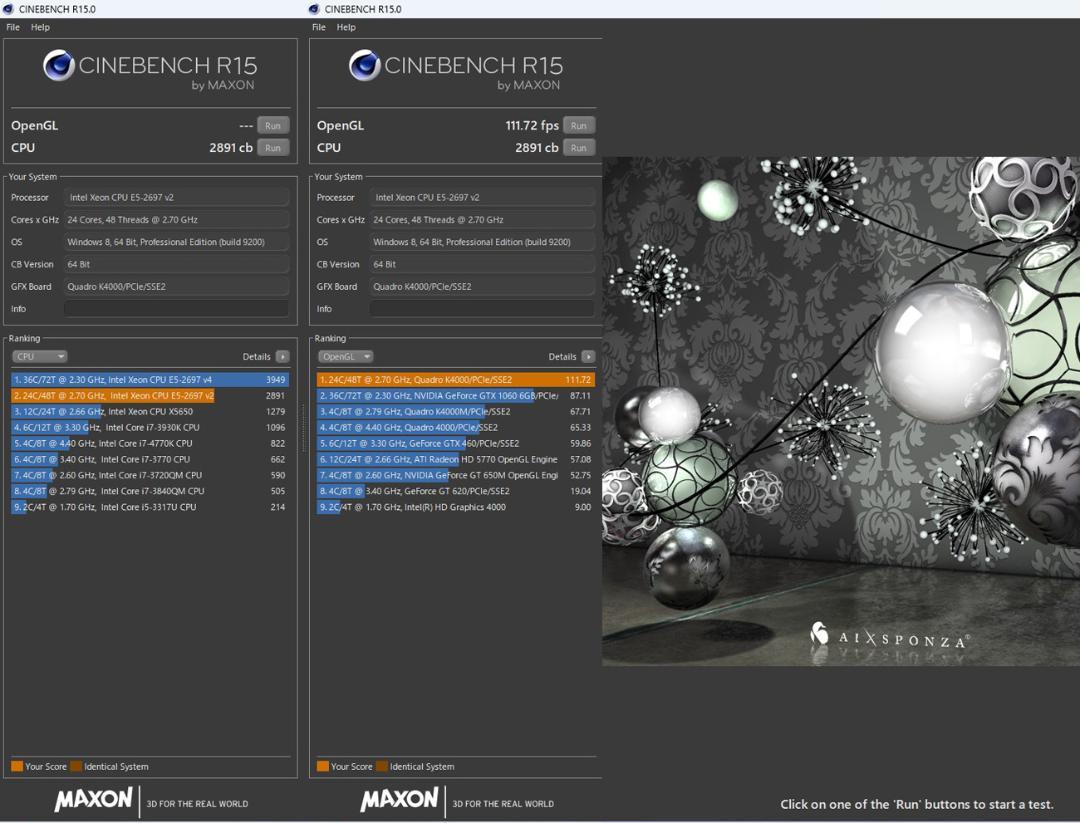The image size is (1080, 823).
Task: Select OpenGL row Quadro K4000/PCIe/SSE2 111.72
Action: click(x=455, y=379)
